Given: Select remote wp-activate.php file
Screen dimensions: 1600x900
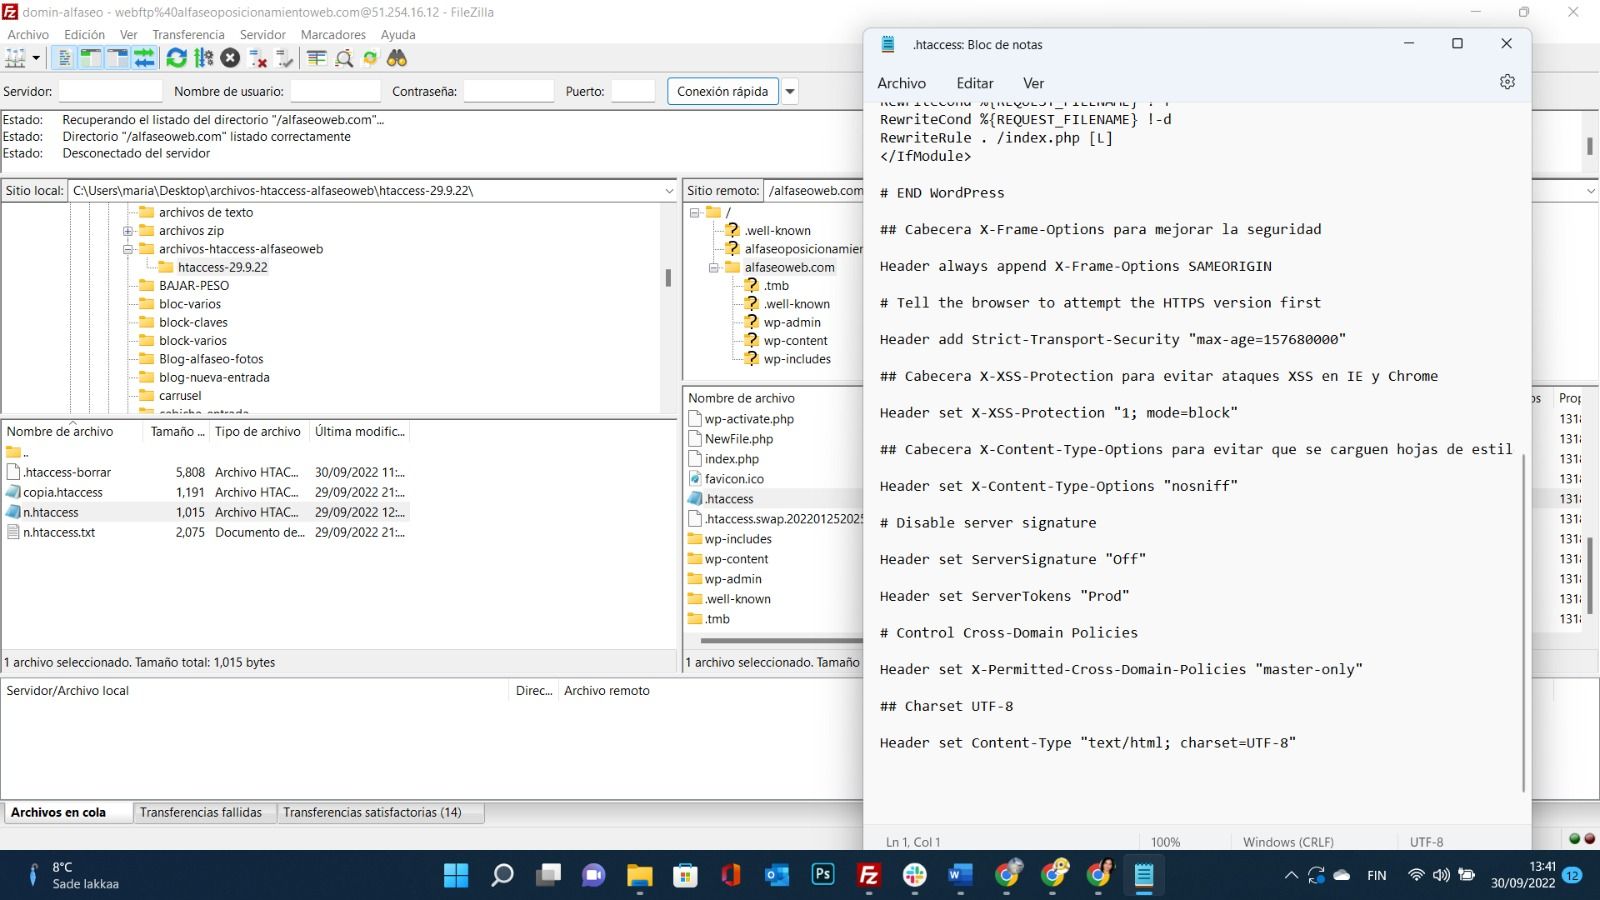Looking at the screenshot, I should coord(749,419).
